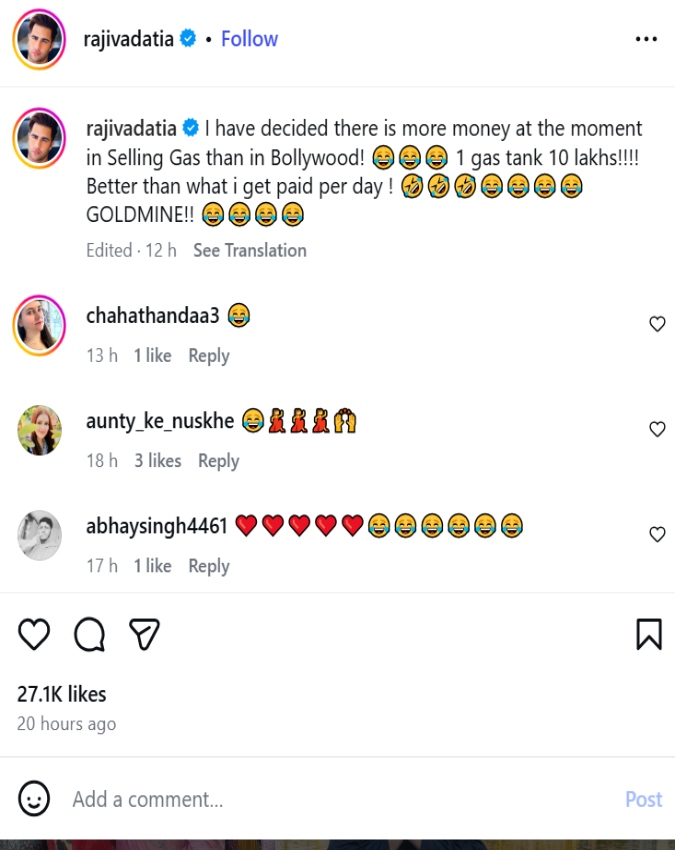
Task: Like the post with heart icon
Action: click(34, 634)
